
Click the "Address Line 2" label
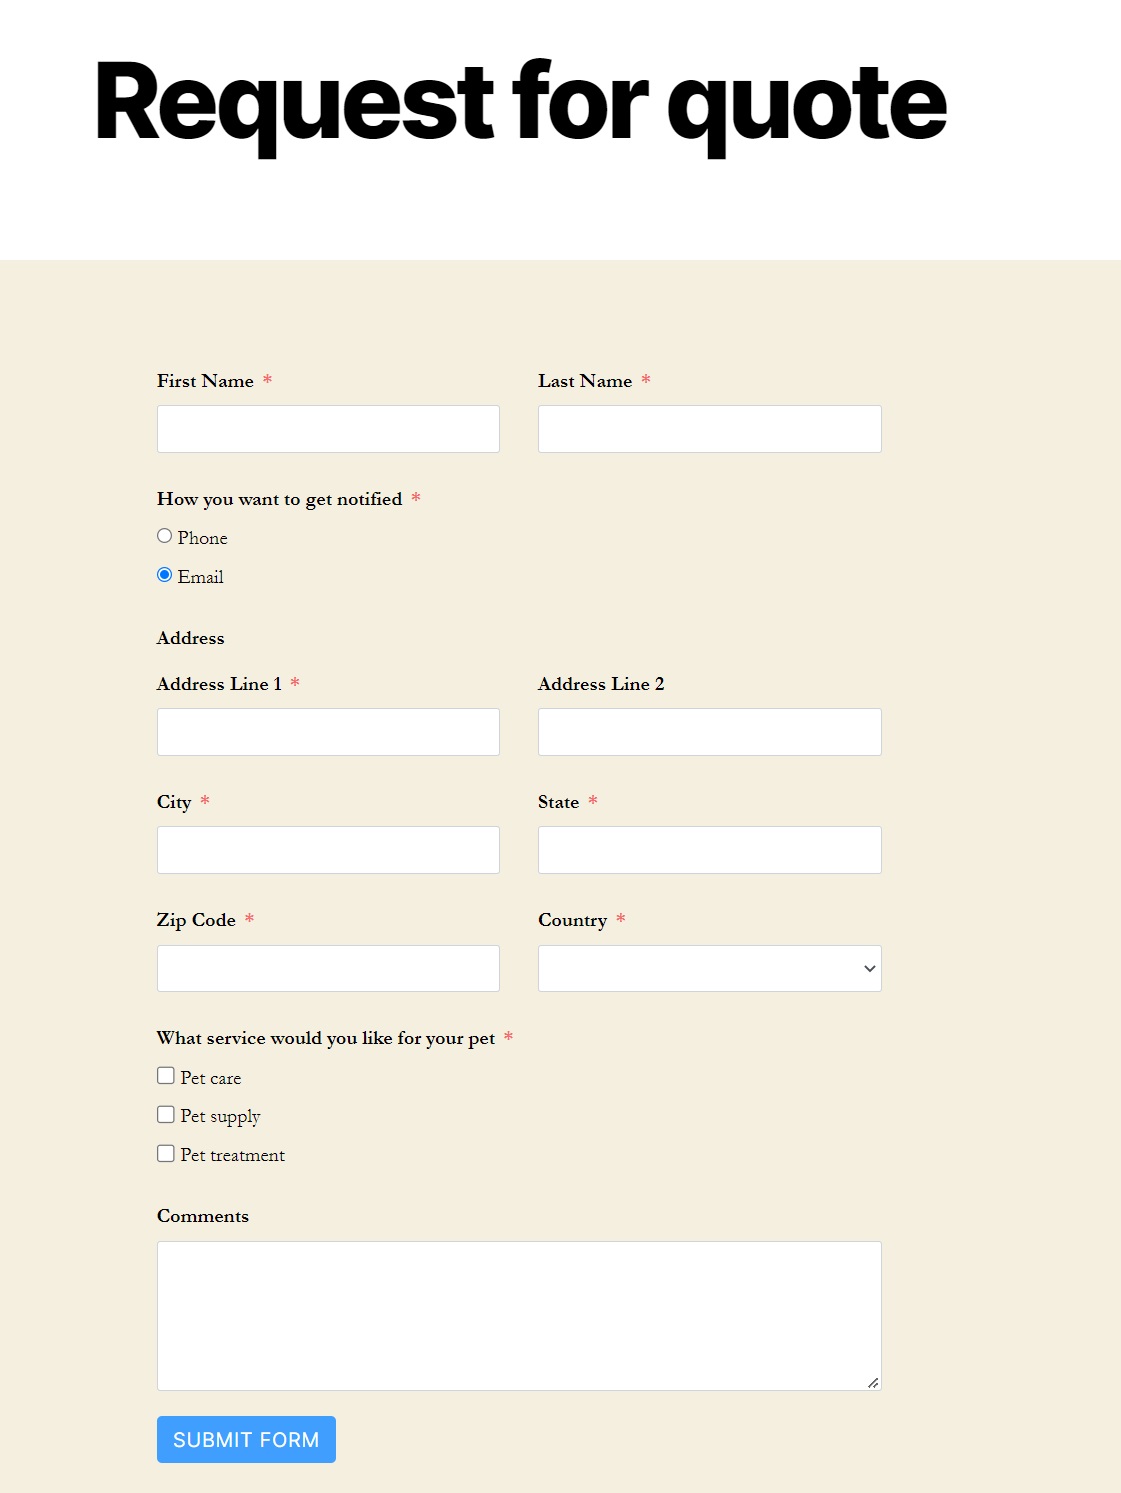601,684
